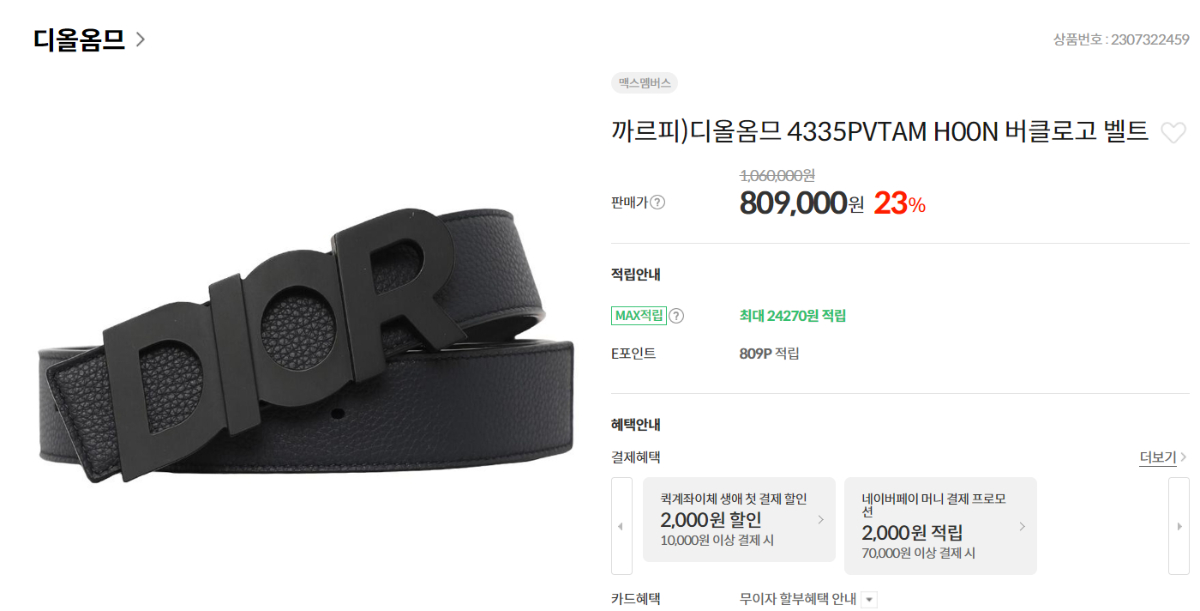Expand 더보기 for payment benefits

pos(1163,457)
